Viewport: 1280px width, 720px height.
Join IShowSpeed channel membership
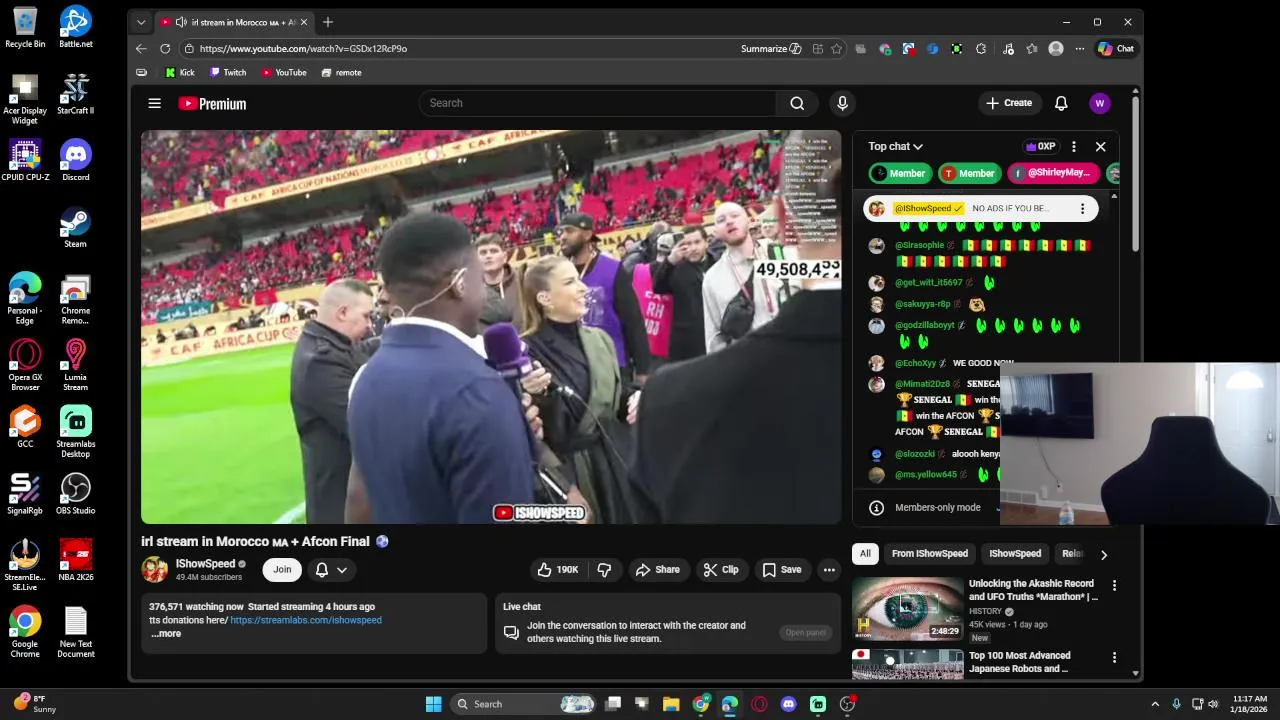click(282, 570)
